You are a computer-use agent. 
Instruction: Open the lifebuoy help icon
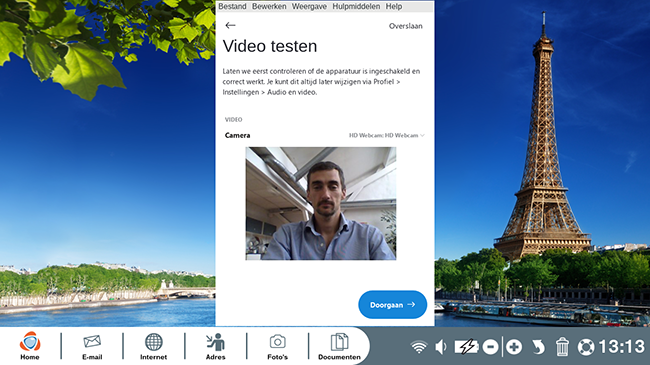coord(586,347)
